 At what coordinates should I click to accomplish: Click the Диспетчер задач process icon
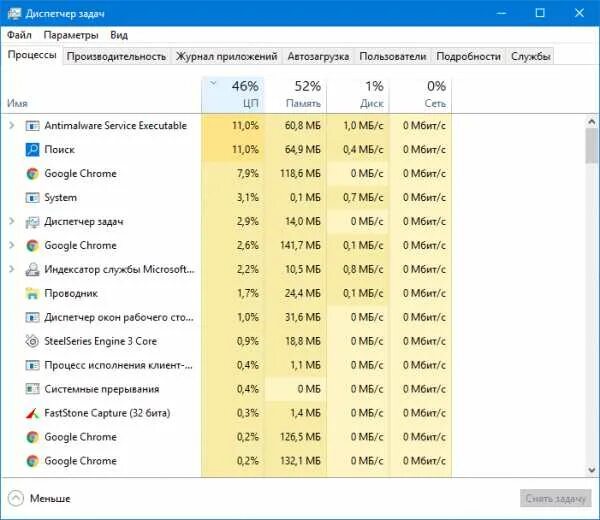point(32,222)
